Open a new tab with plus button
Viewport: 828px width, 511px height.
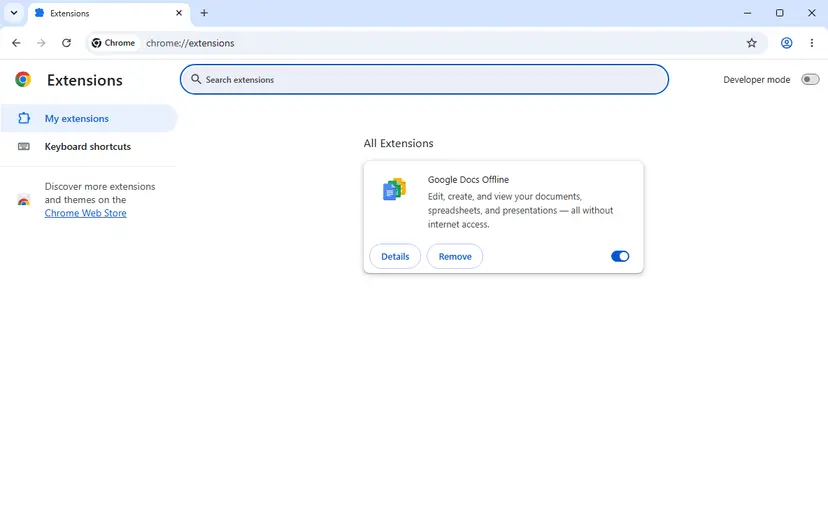(x=204, y=13)
